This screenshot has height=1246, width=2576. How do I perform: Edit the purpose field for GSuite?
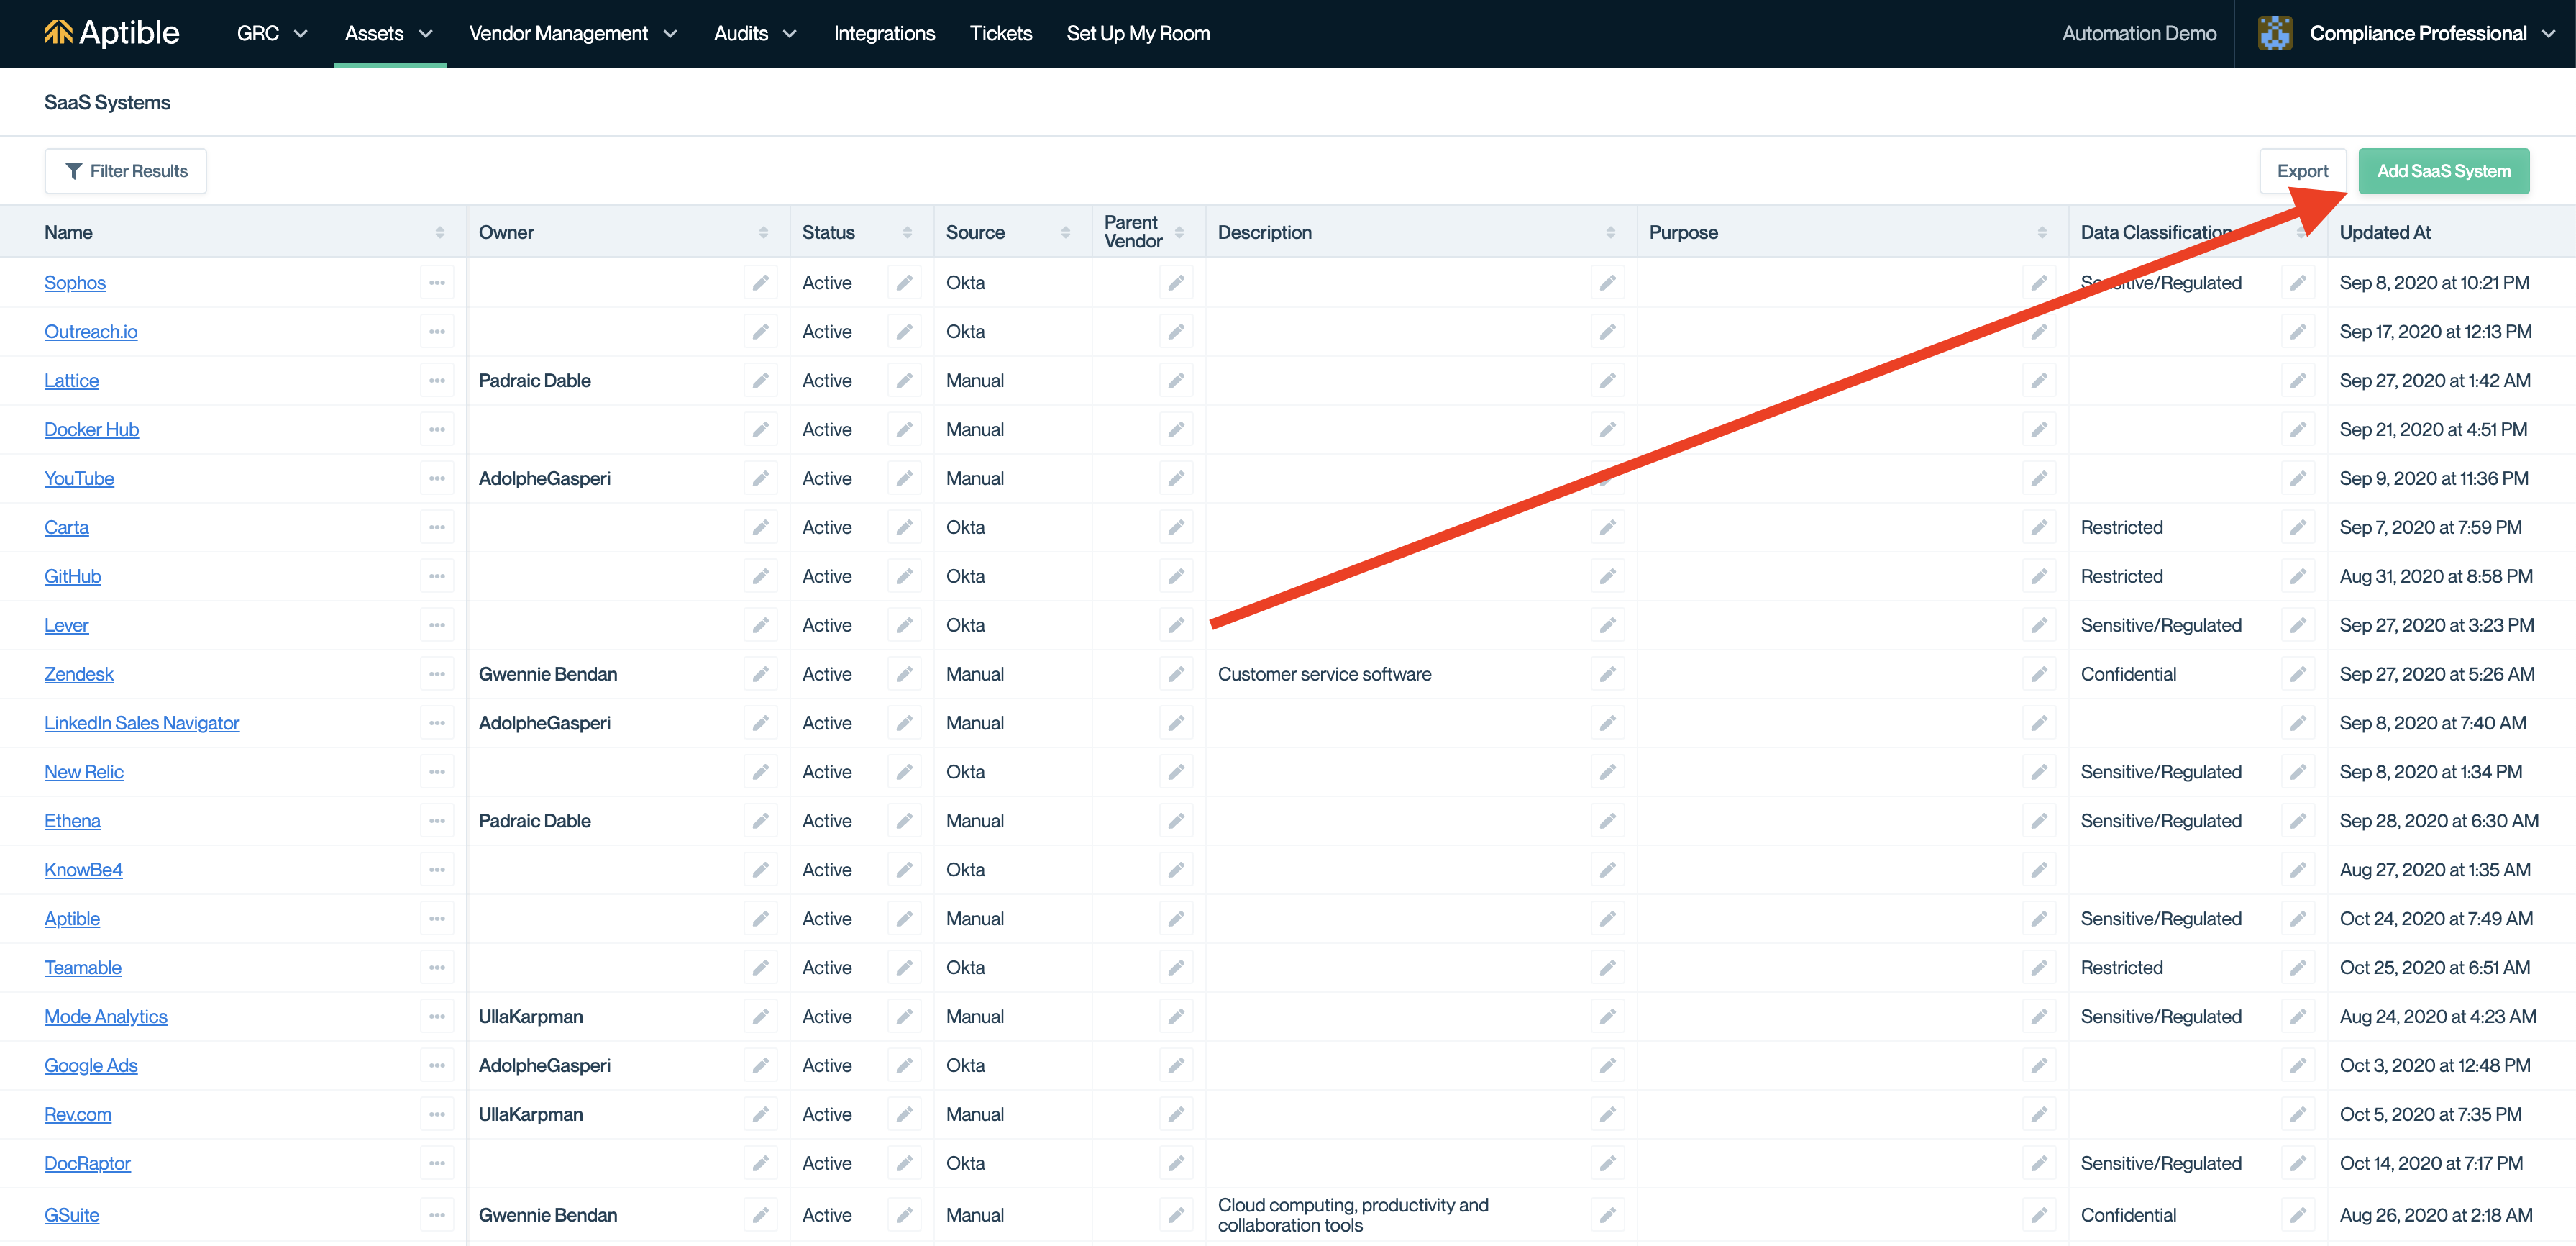pyautogui.click(x=2038, y=1215)
